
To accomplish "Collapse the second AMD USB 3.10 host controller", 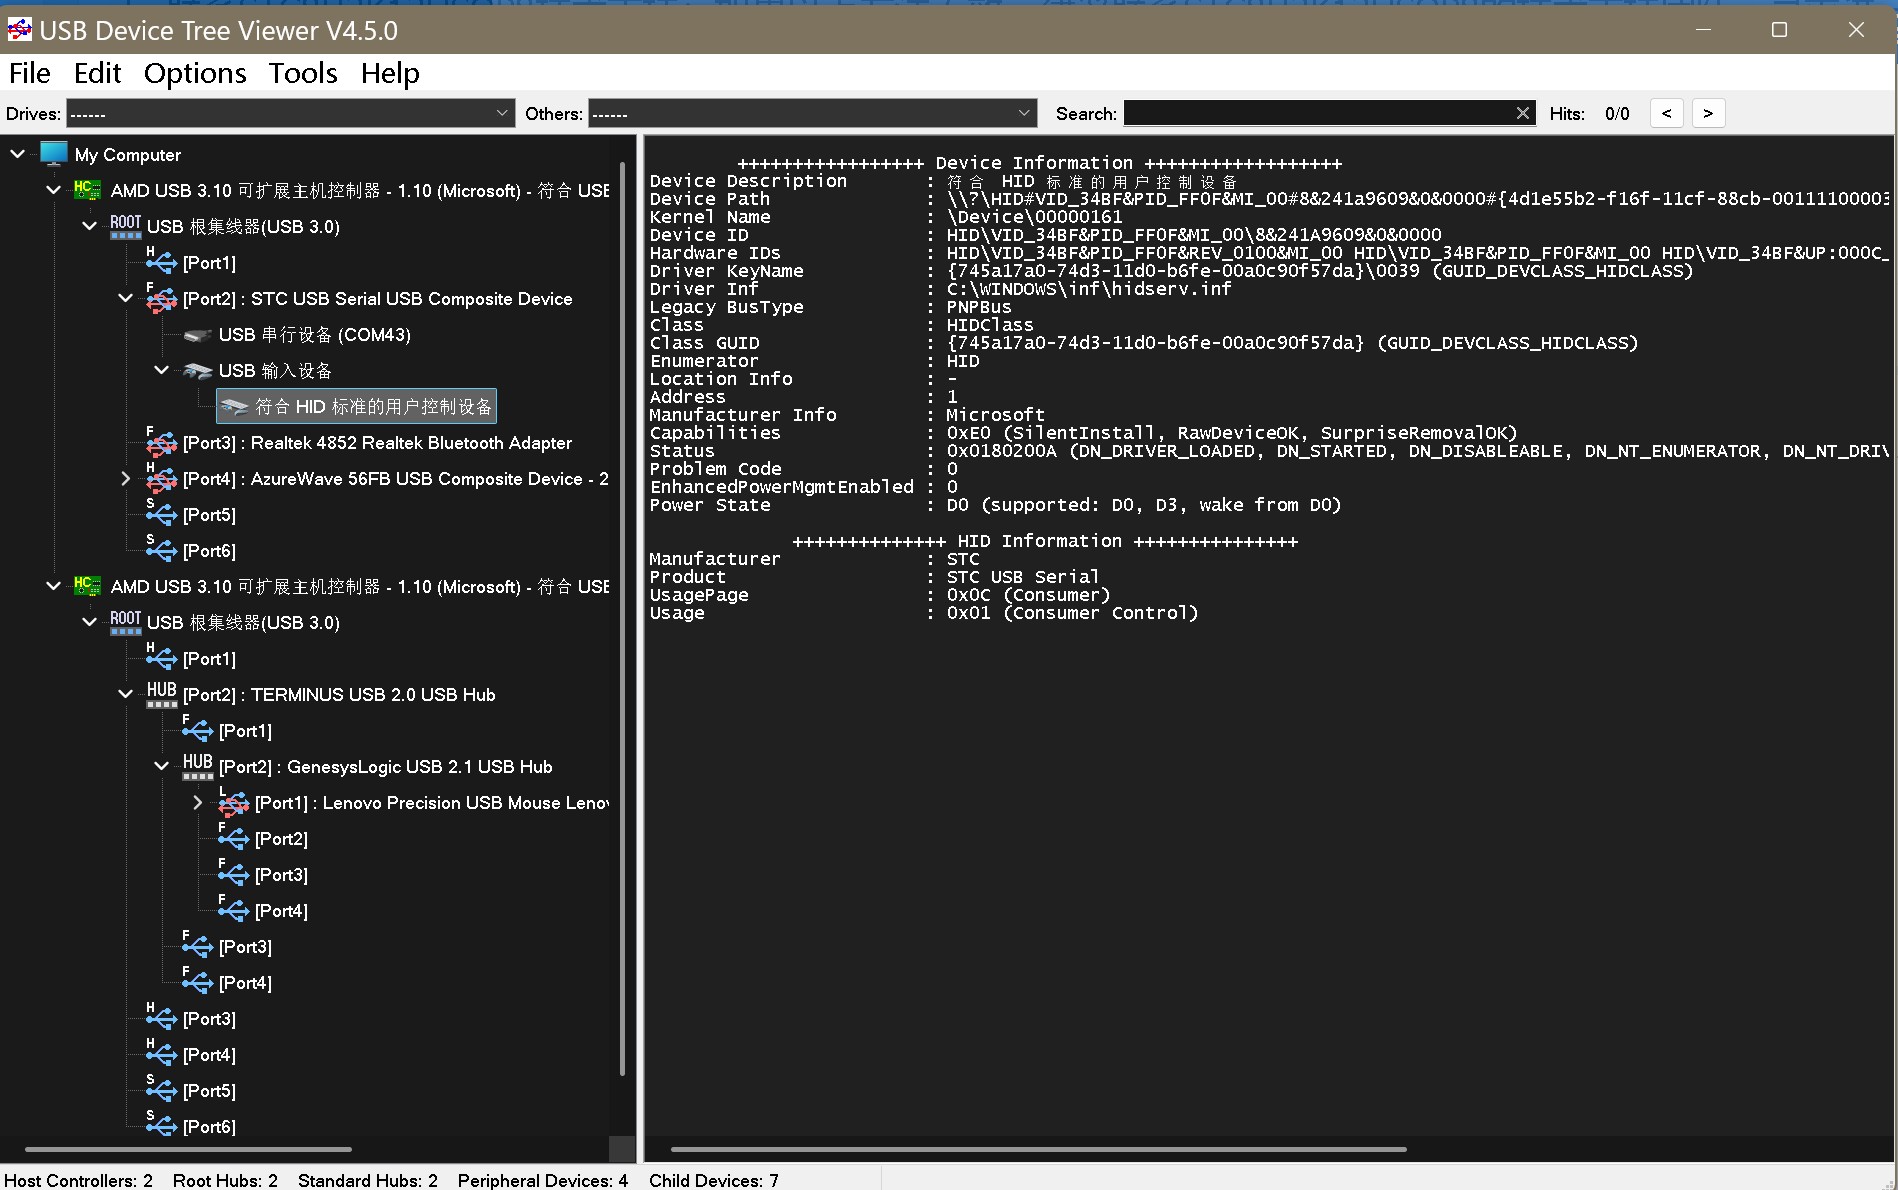I will [x=54, y=586].
